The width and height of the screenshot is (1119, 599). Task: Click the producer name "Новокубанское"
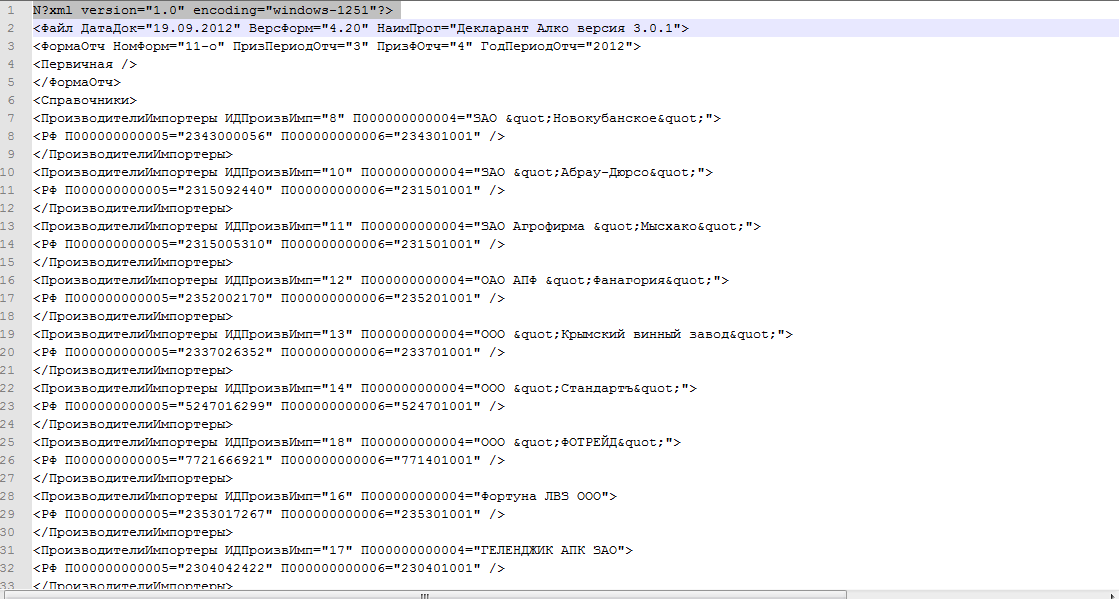coord(605,119)
